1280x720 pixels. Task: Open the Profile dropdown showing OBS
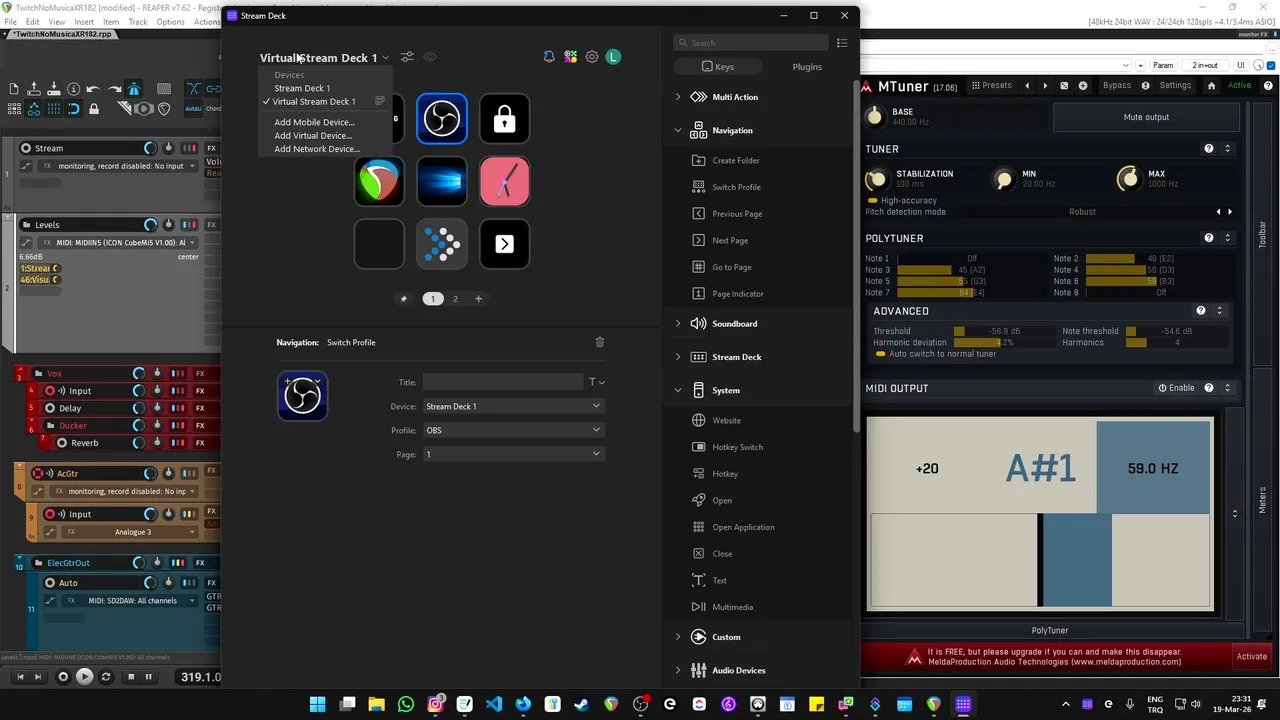[x=512, y=430]
